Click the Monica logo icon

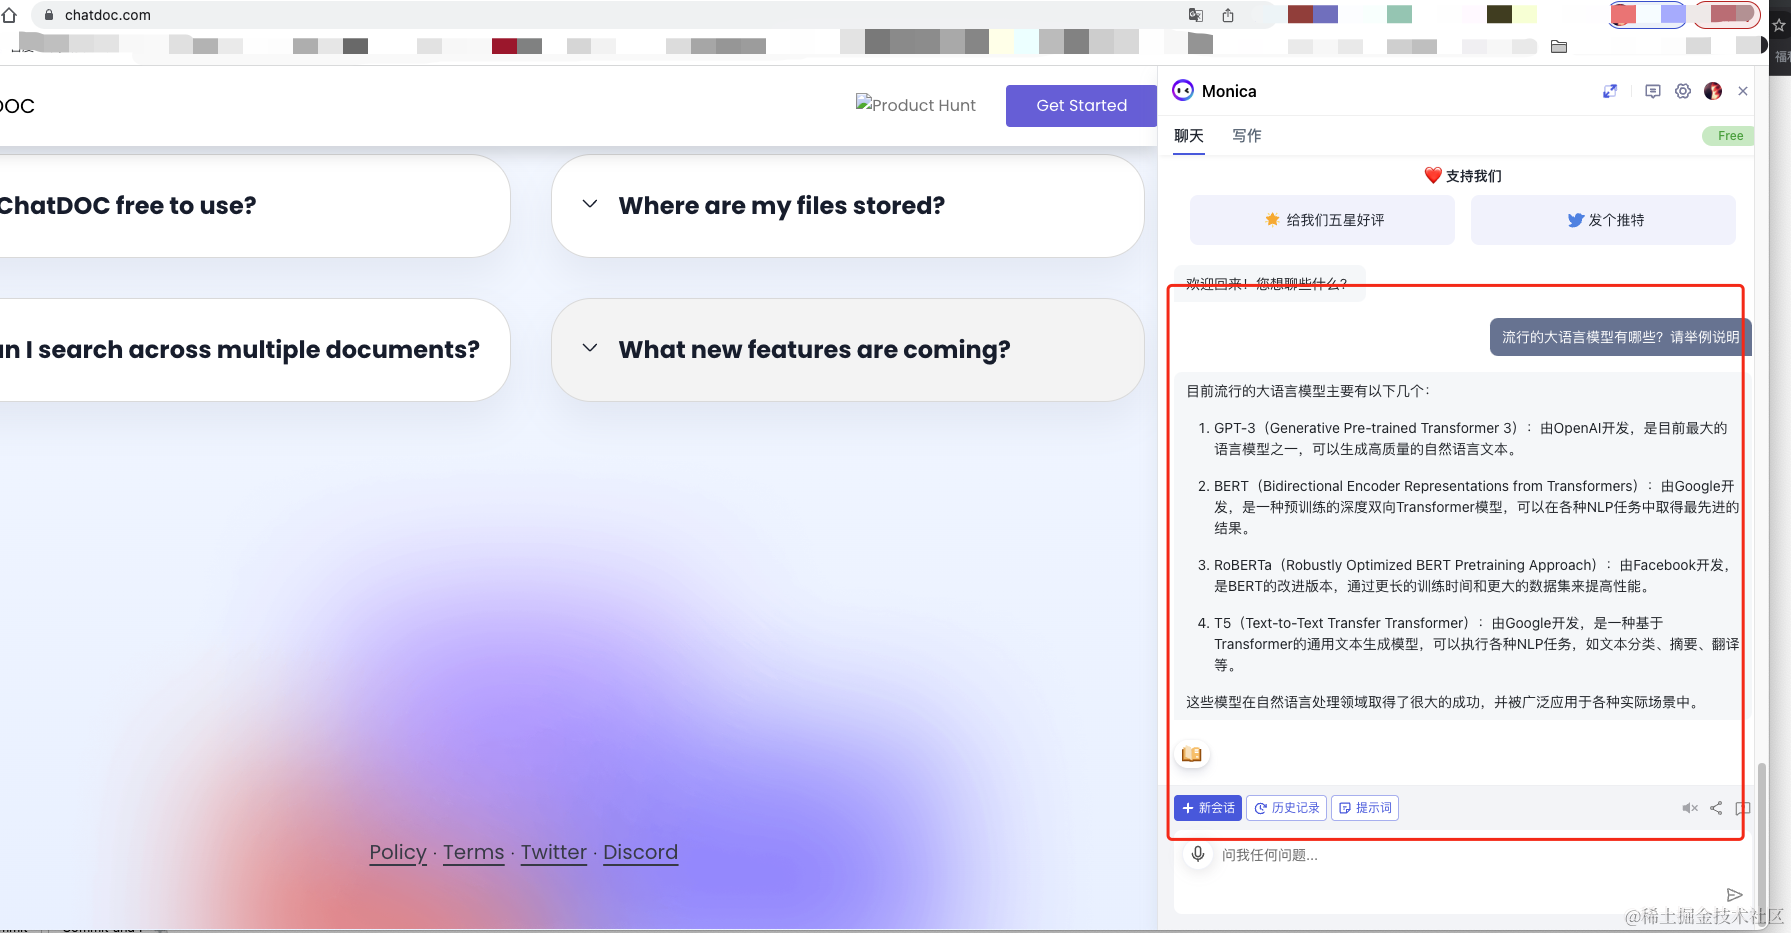1183,91
